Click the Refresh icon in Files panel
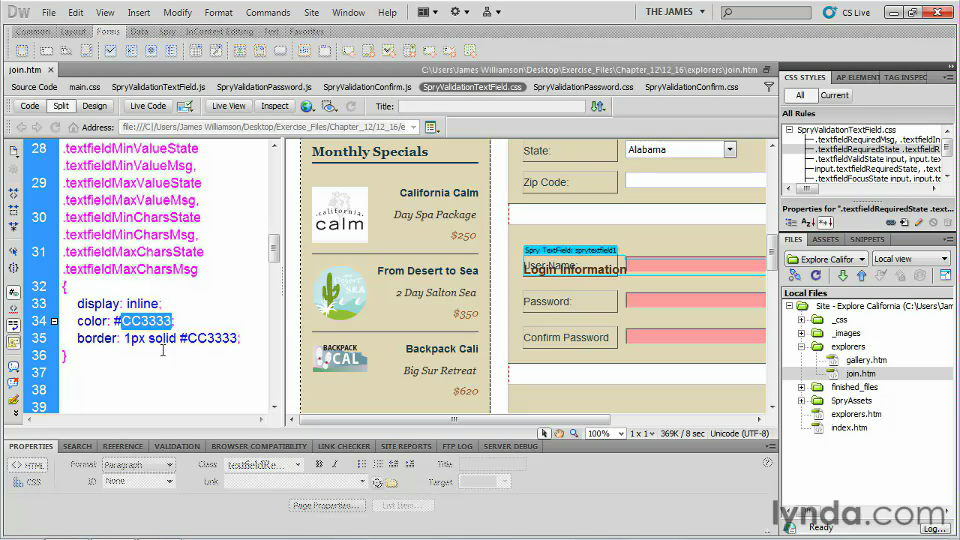The height and width of the screenshot is (540, 960). [815, 276]
